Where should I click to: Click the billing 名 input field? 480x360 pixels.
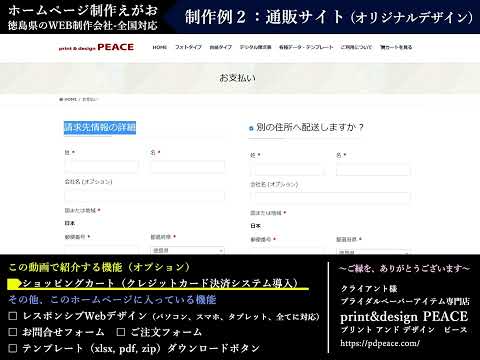click(x=188, y=166)
